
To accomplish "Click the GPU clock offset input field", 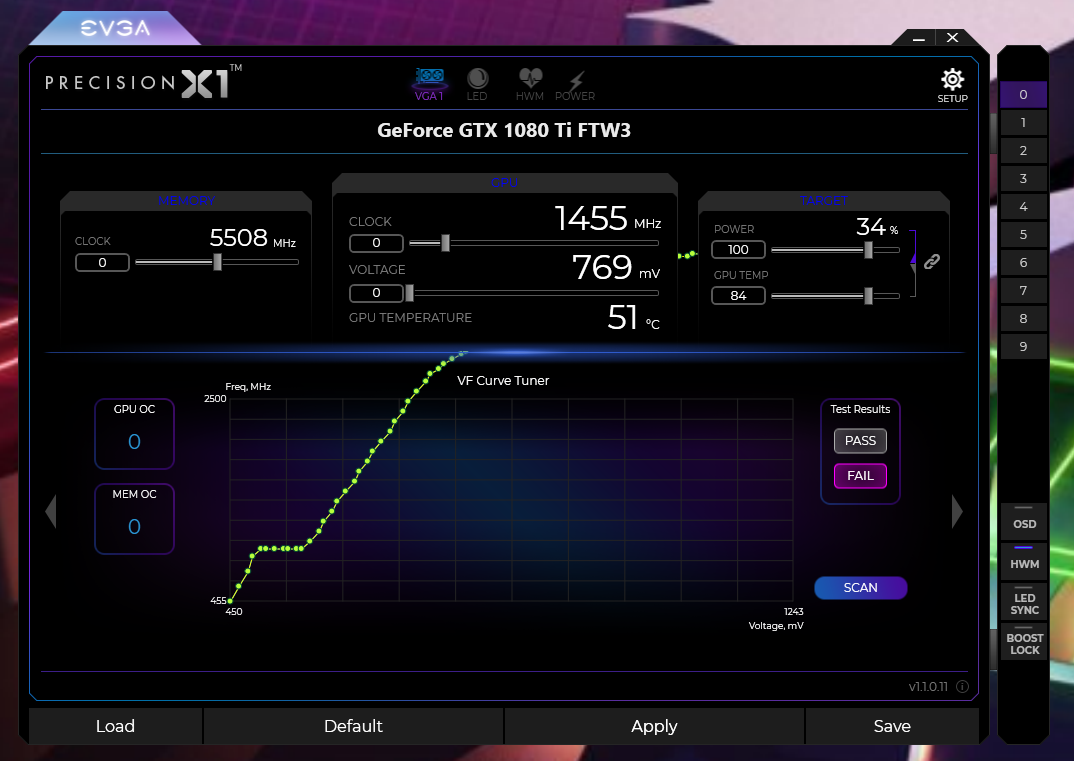I will click(376, 243).
